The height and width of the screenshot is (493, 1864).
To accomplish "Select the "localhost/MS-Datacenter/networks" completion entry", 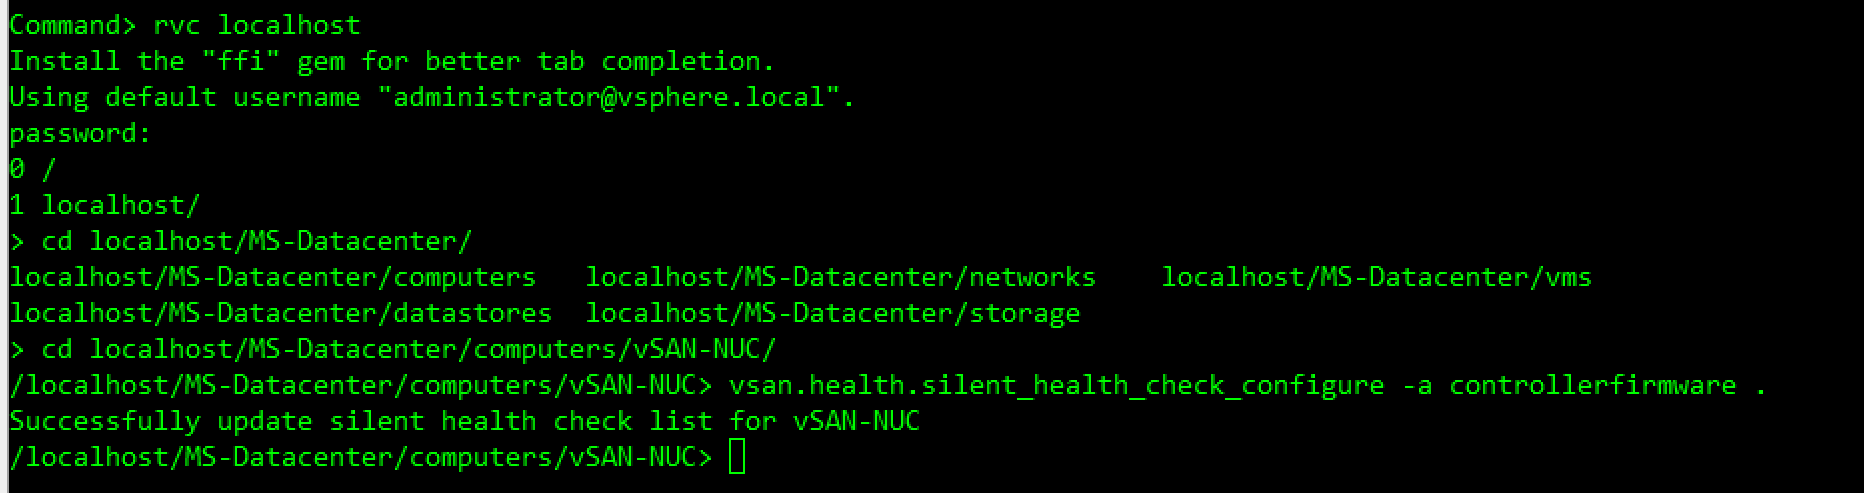I will point(841,277).
